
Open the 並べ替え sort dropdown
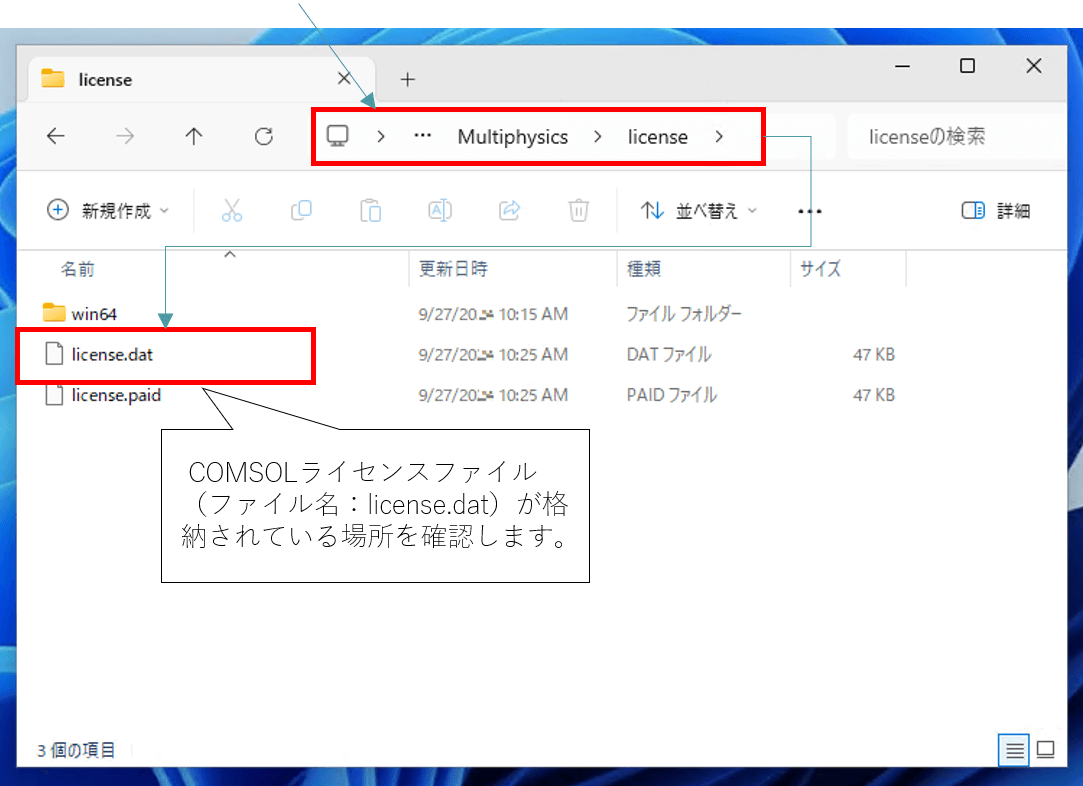(699, 210)
